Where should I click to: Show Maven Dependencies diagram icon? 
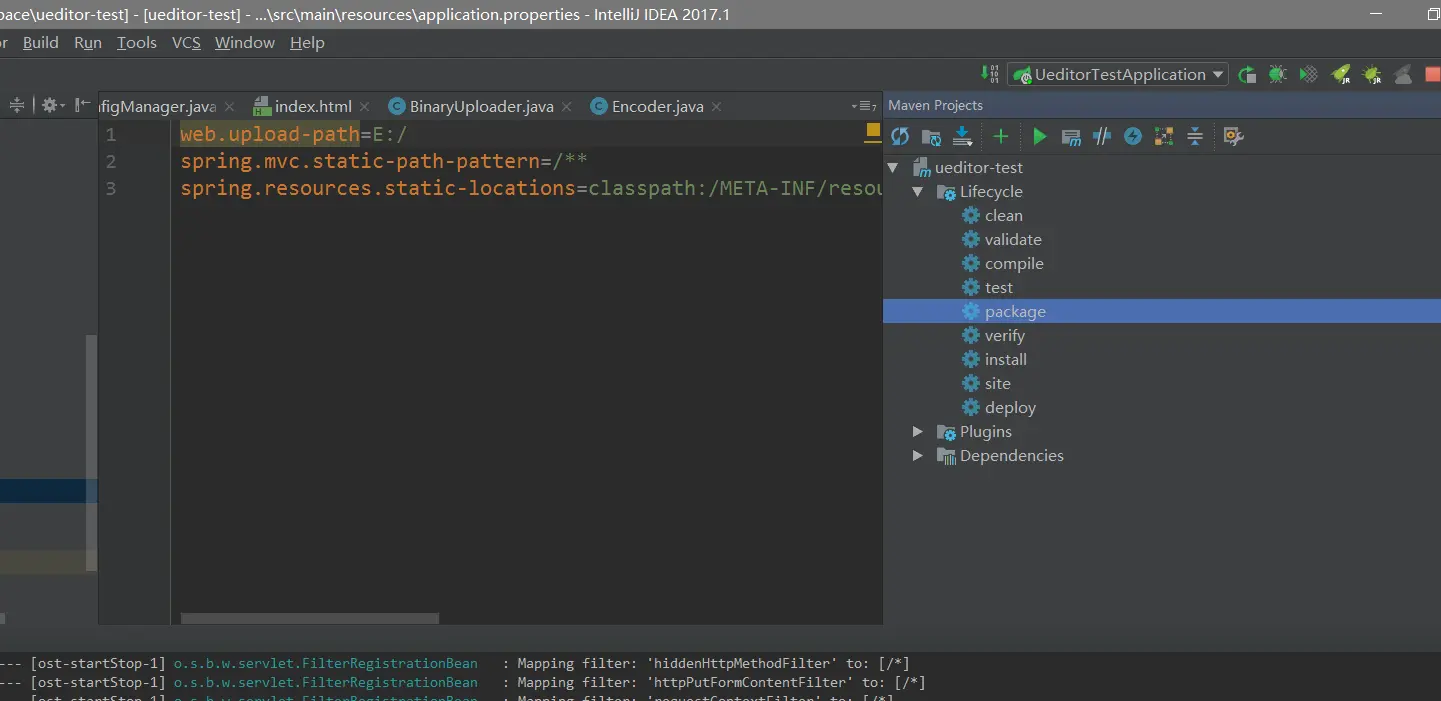click(1164, 136)
